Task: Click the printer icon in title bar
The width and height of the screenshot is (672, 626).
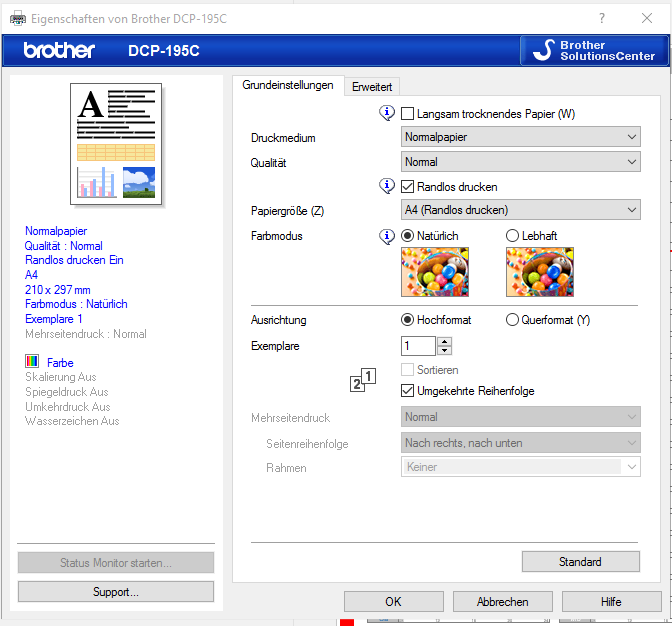Action: coord(18,19)
